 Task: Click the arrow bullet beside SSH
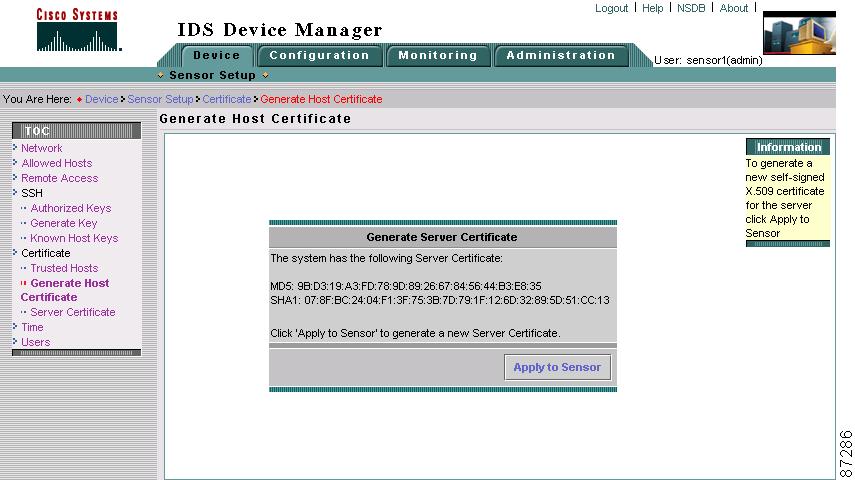(15, 192)
